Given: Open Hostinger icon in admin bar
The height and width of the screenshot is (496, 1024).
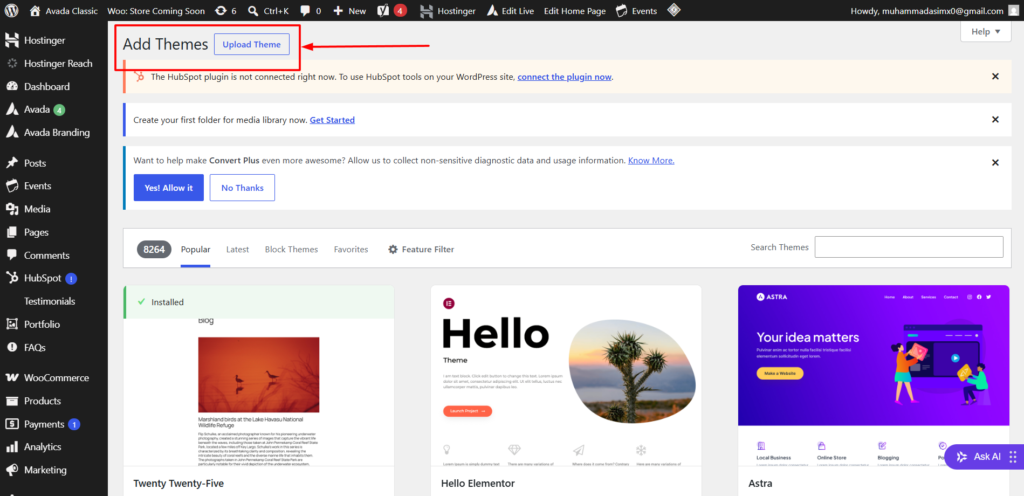Looking at the screenshot, I should click(426, 10).
